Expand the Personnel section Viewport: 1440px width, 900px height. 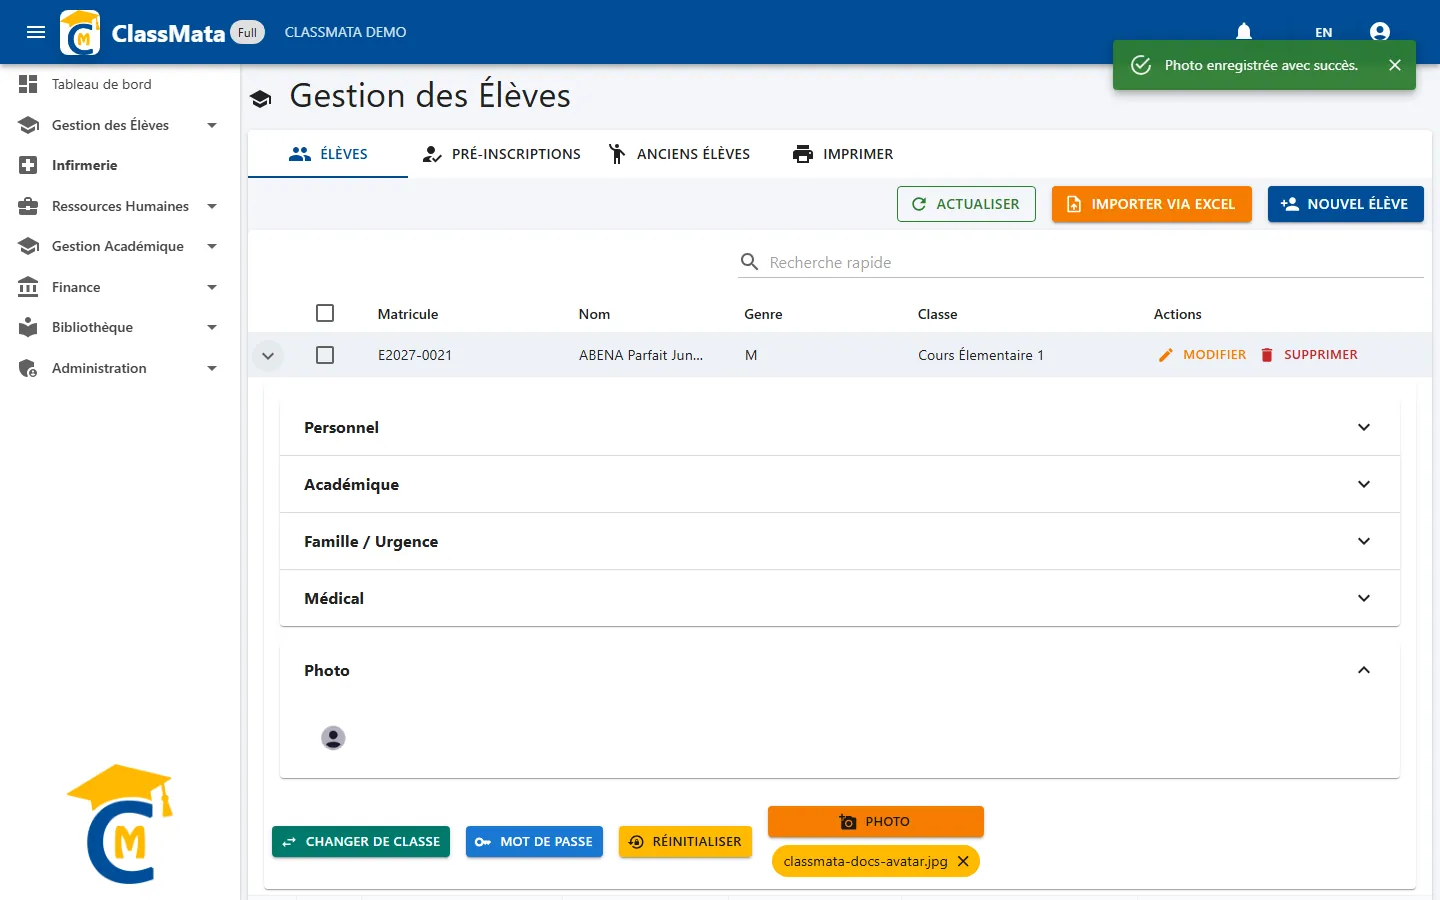point(840,427)
